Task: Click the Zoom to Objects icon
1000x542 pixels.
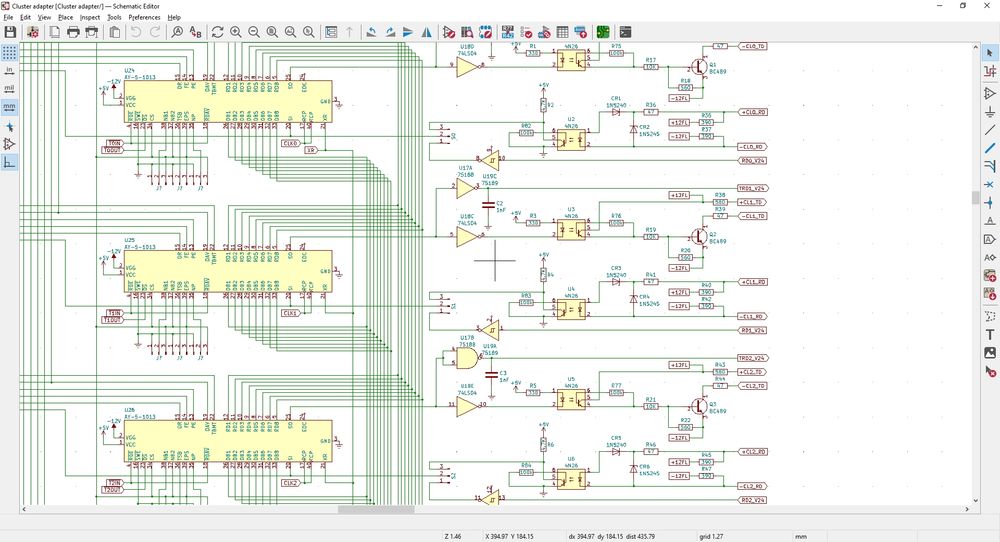Action: tap(291, 32)
